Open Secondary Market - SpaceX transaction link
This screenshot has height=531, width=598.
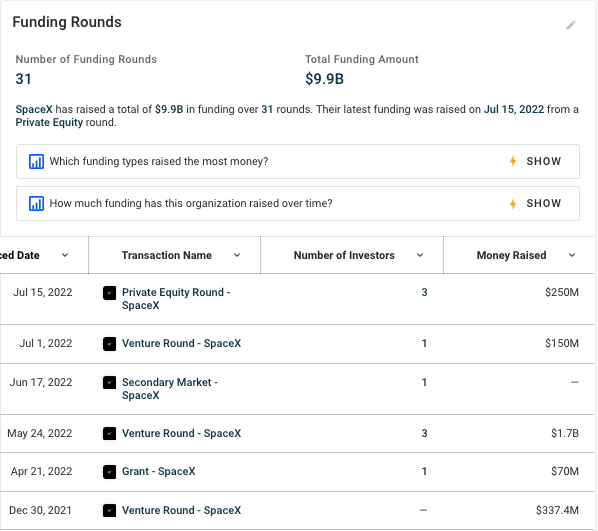pos(170,389)
